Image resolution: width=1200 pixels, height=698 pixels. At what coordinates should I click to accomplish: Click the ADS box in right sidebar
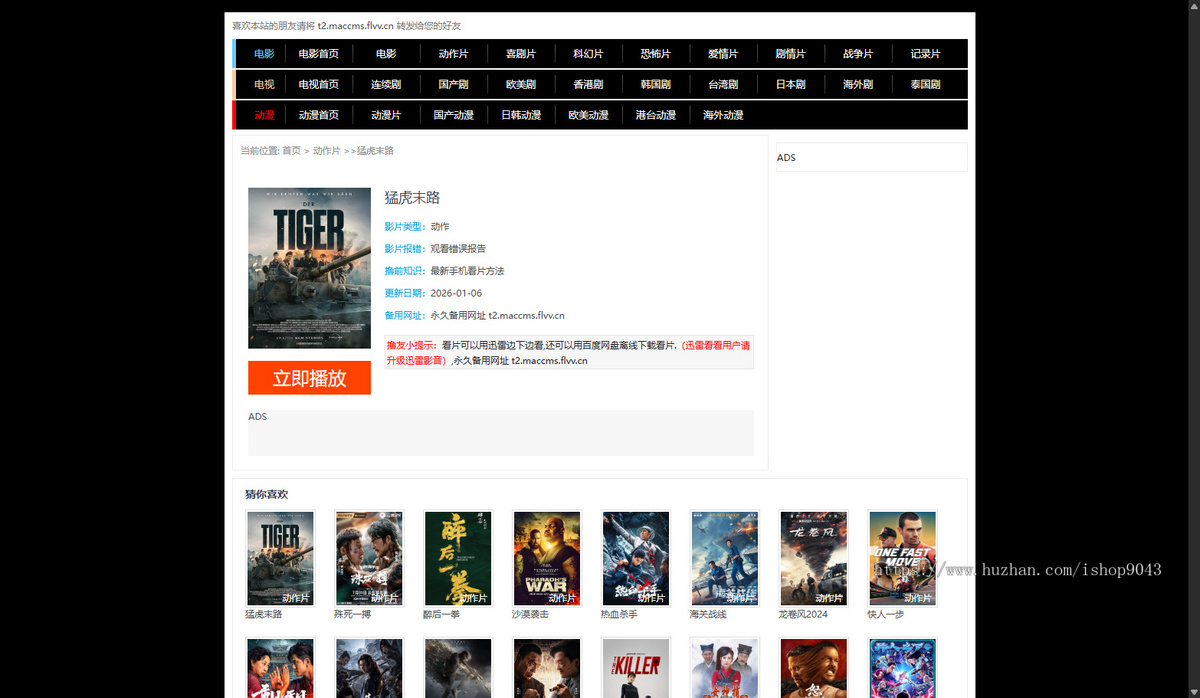point(872,157)
